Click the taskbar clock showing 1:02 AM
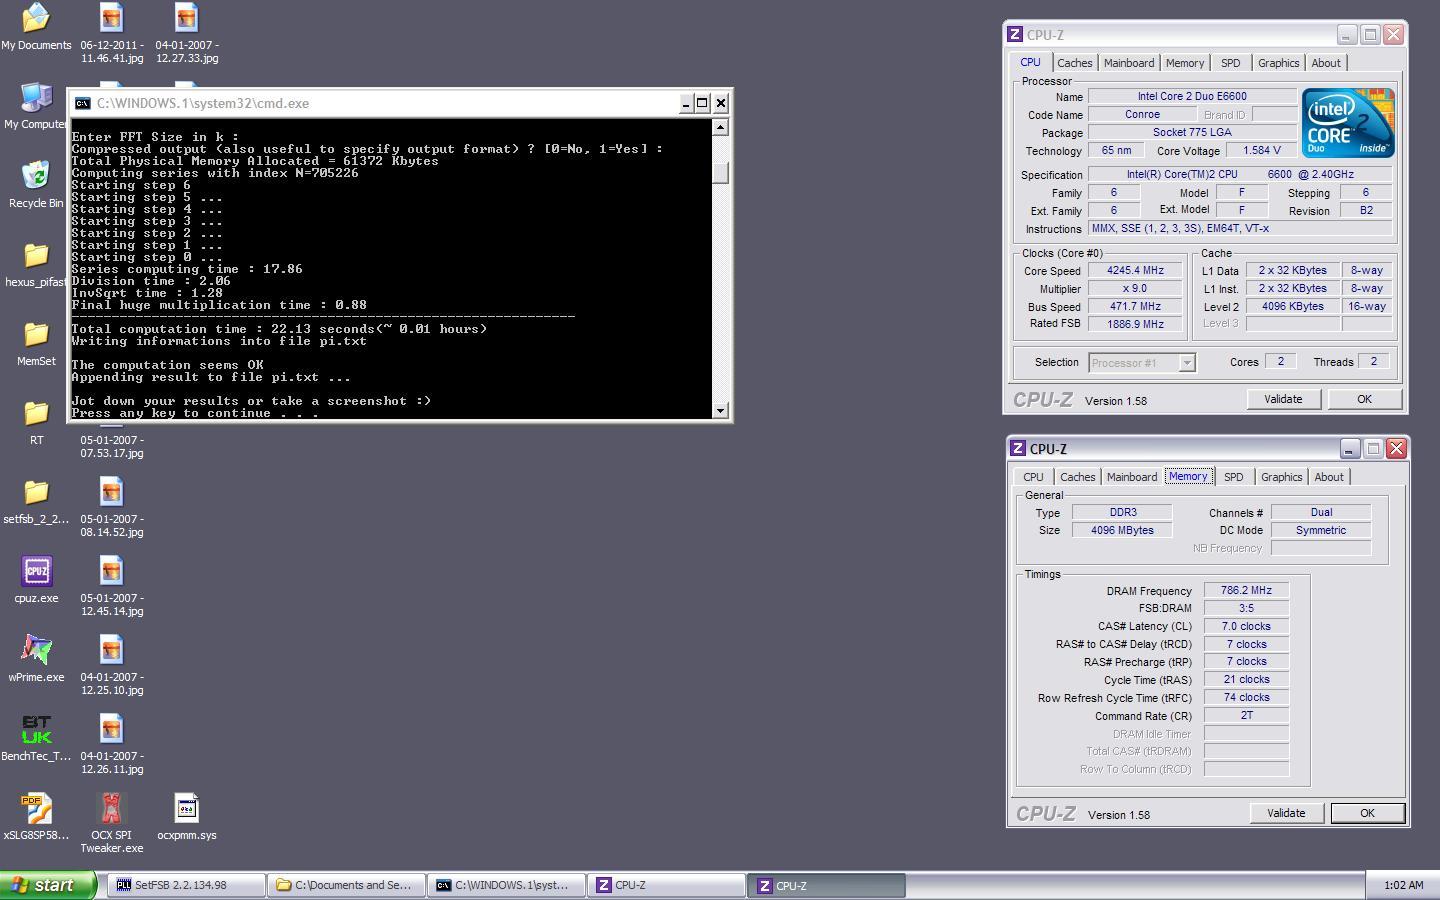This screenshot has height=900, width=1440. tap(1404, 885)
